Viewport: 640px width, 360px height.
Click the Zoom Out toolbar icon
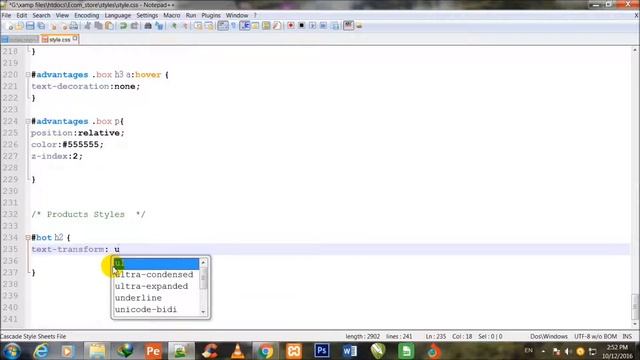click(184, 26)
